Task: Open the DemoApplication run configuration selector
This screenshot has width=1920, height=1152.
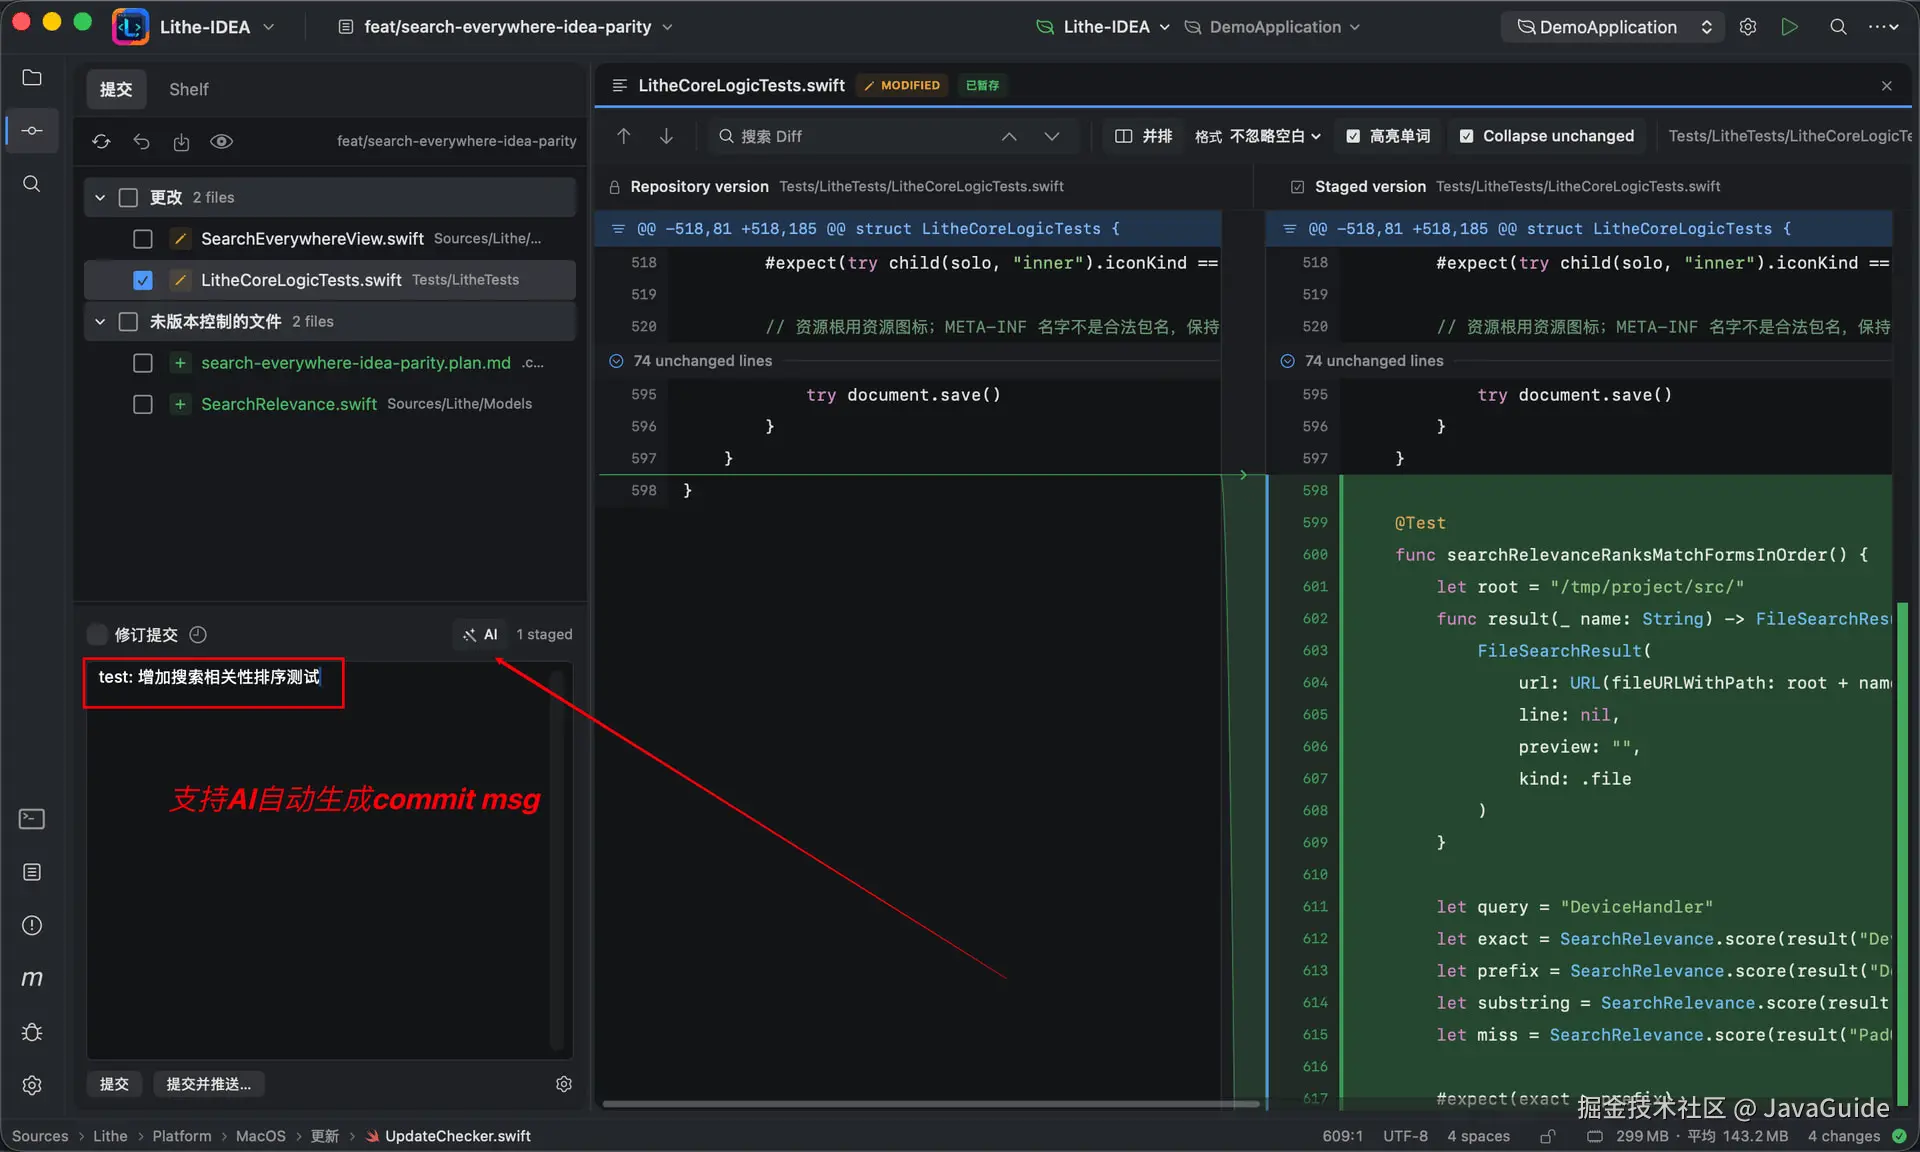Action: coord(1614,27)
